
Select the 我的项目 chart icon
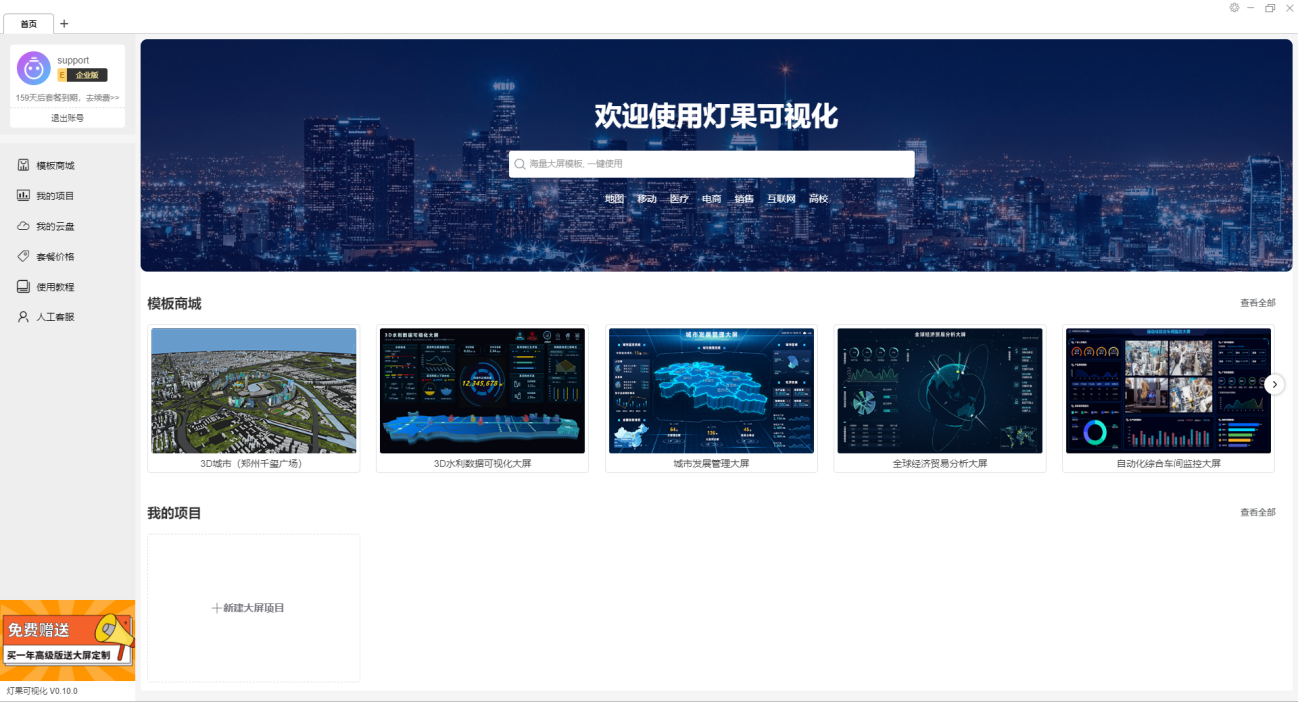coord(23,195)
